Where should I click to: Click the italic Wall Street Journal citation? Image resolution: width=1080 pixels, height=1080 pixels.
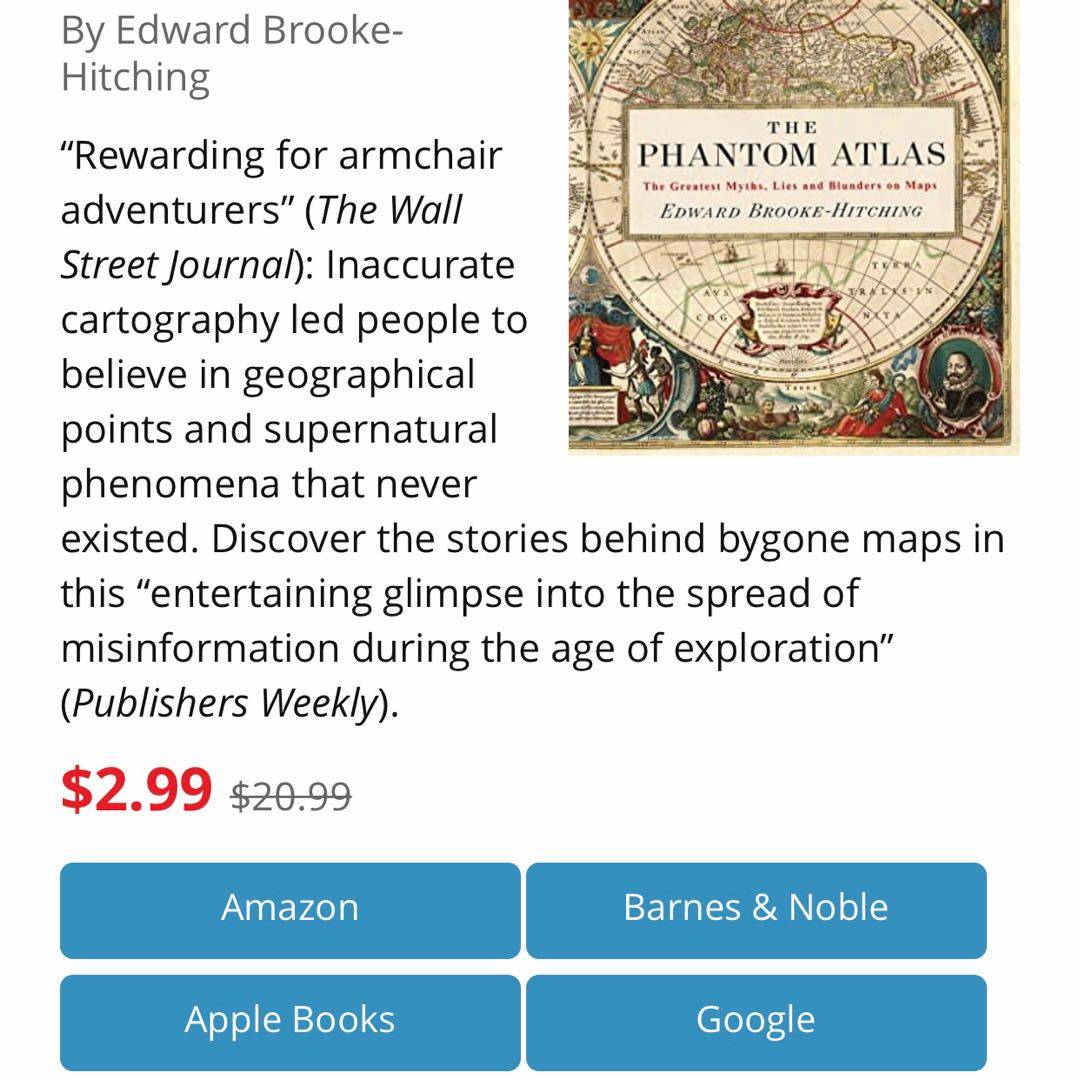point(262,238)
